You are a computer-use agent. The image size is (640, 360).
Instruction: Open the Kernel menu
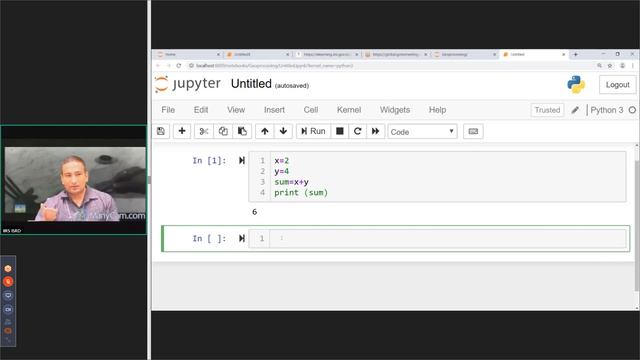(x=349, y=110)
